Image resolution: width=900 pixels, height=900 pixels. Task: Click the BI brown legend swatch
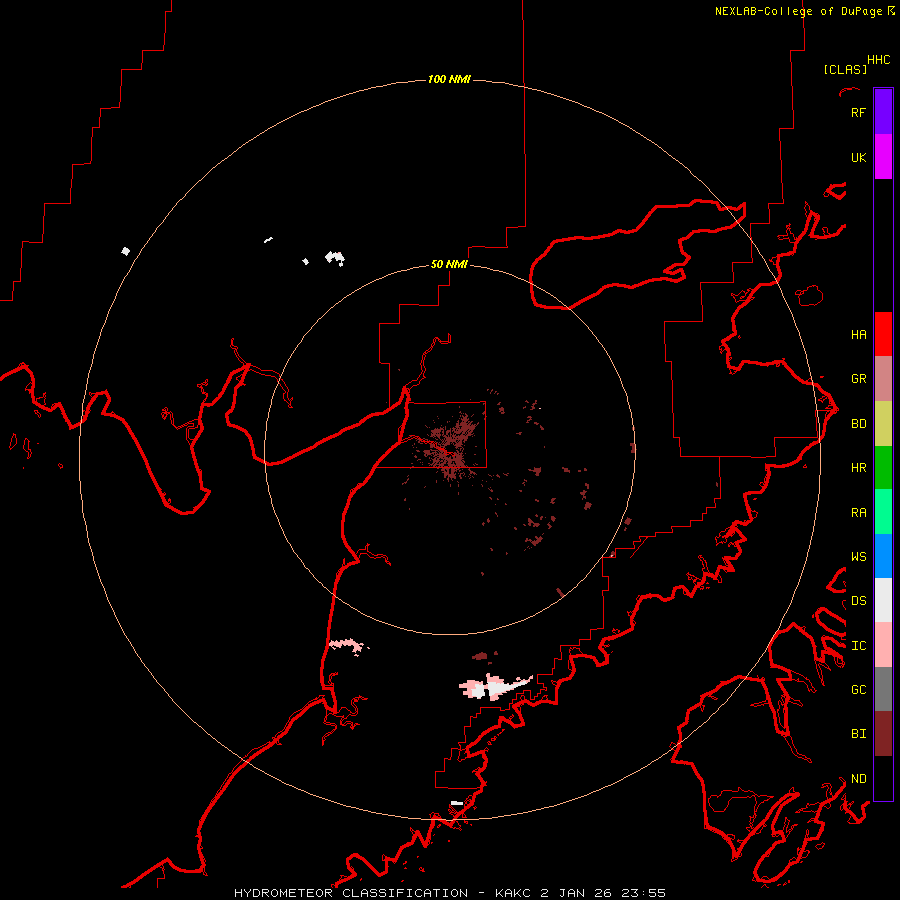click(x=883, y=734)
